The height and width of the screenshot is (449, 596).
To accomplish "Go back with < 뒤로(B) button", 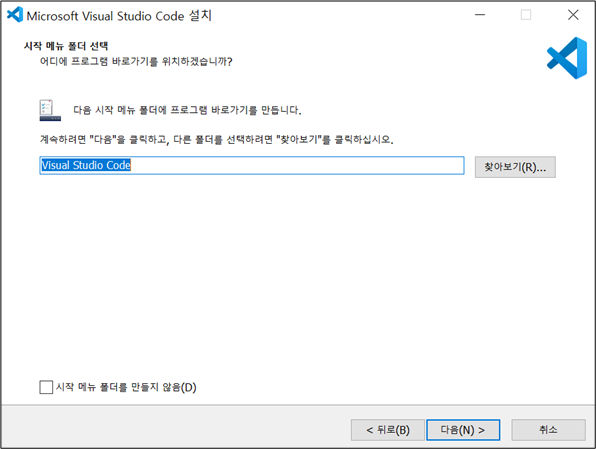I will (x=388, y=430).
